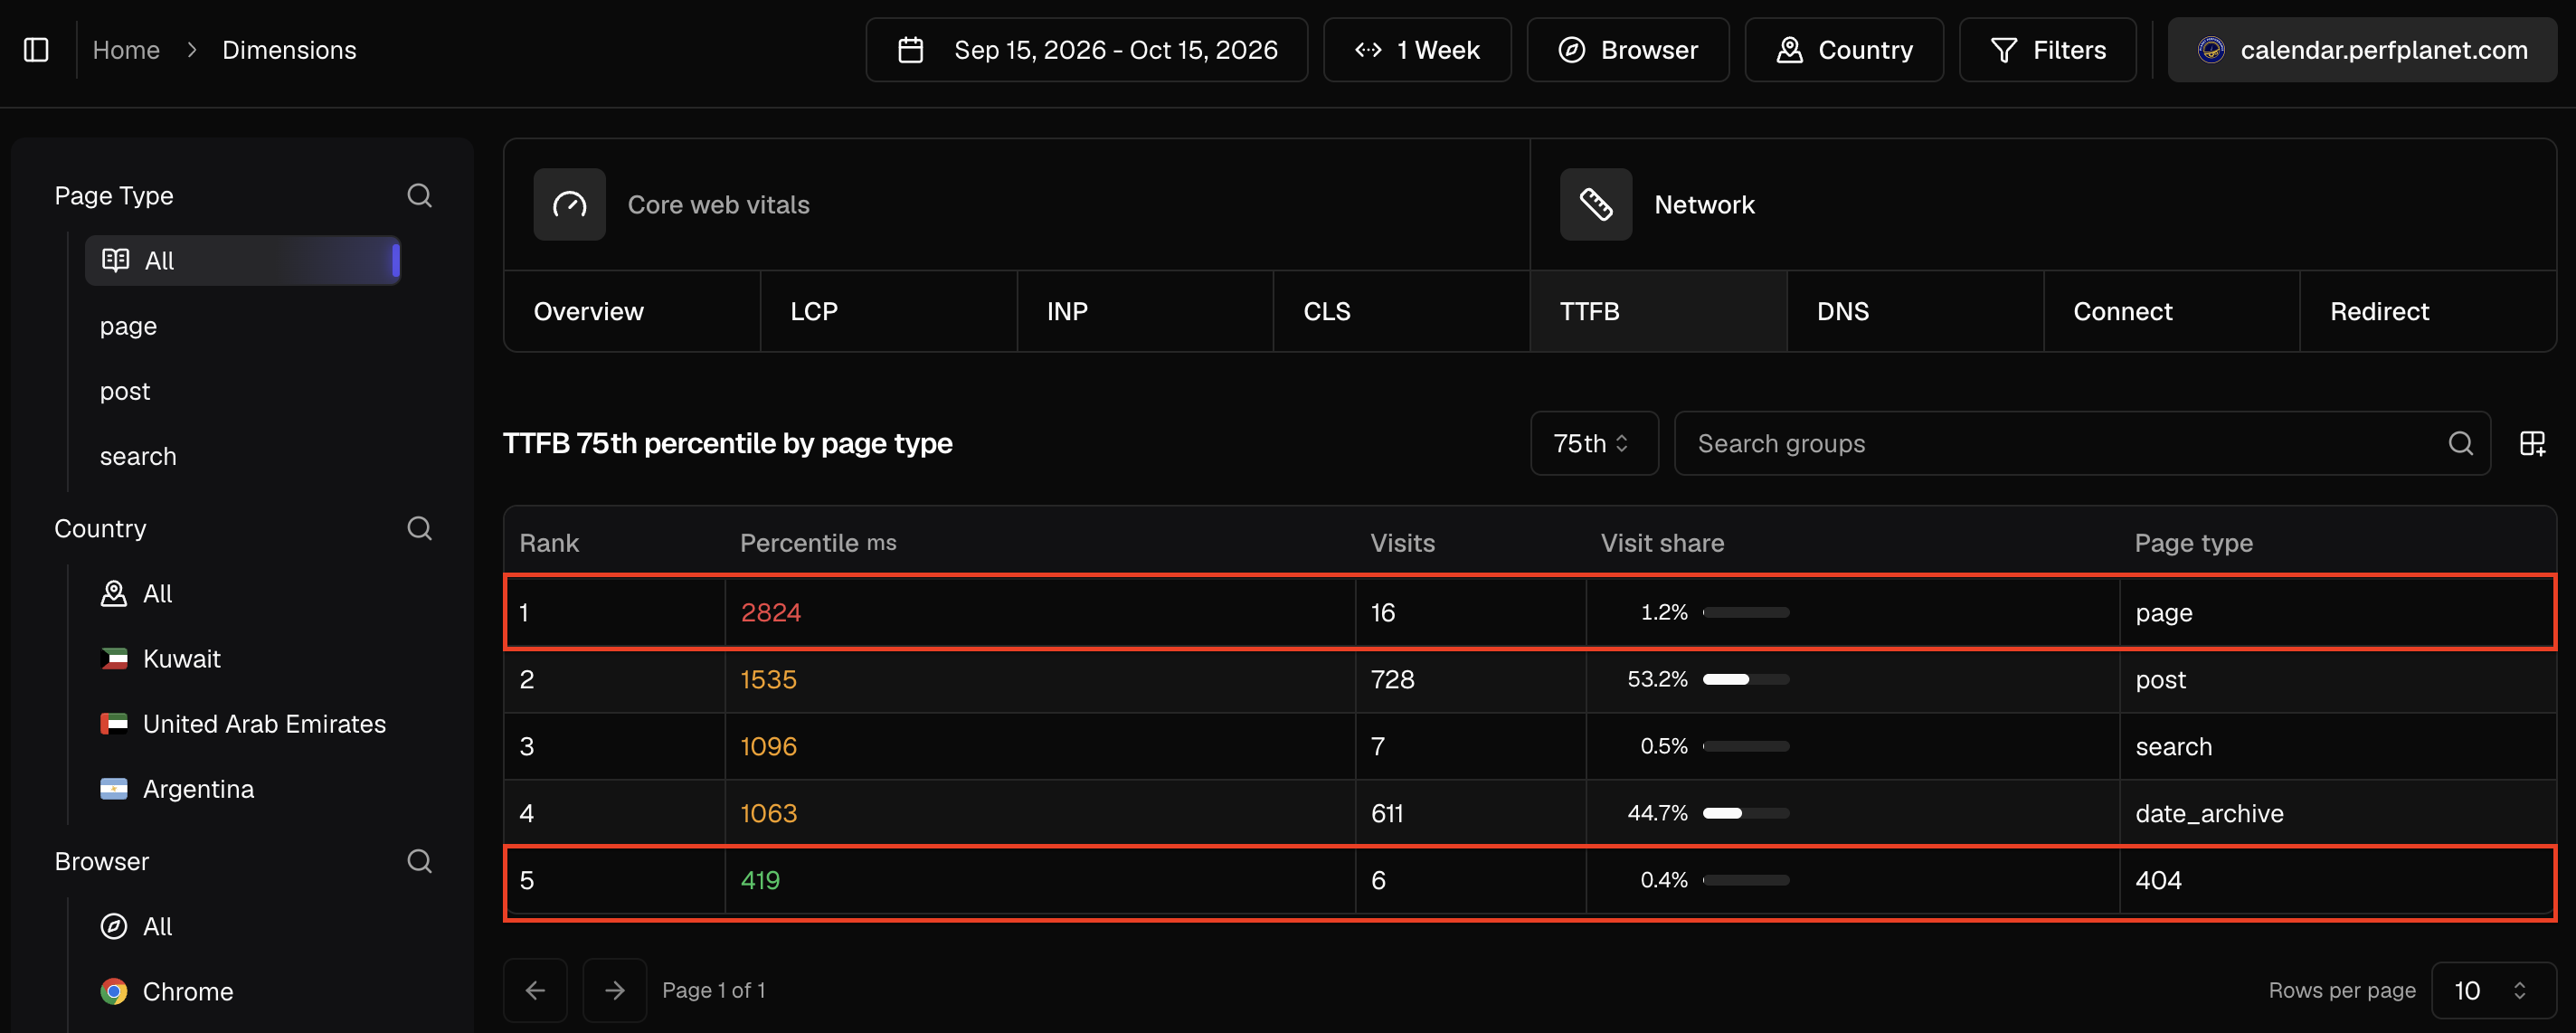Click the 53.2% visit share bar
2576x1033 pixels.
(1746, 679)
